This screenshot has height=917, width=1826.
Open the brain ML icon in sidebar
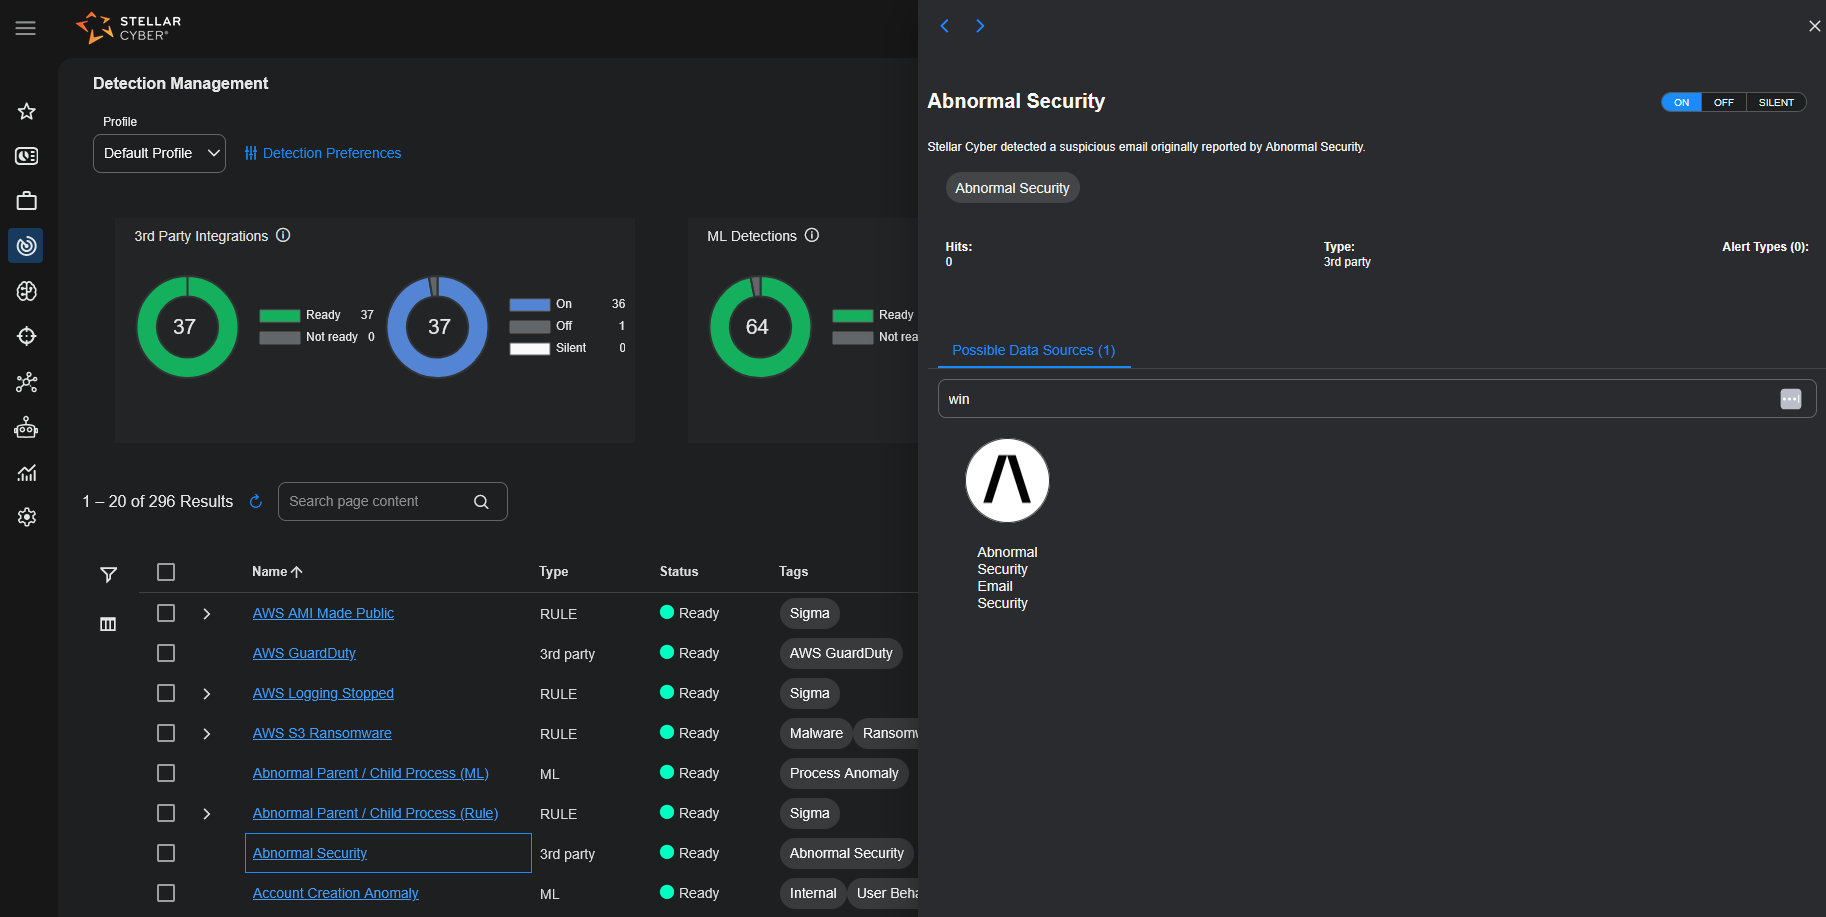point(27,291)
